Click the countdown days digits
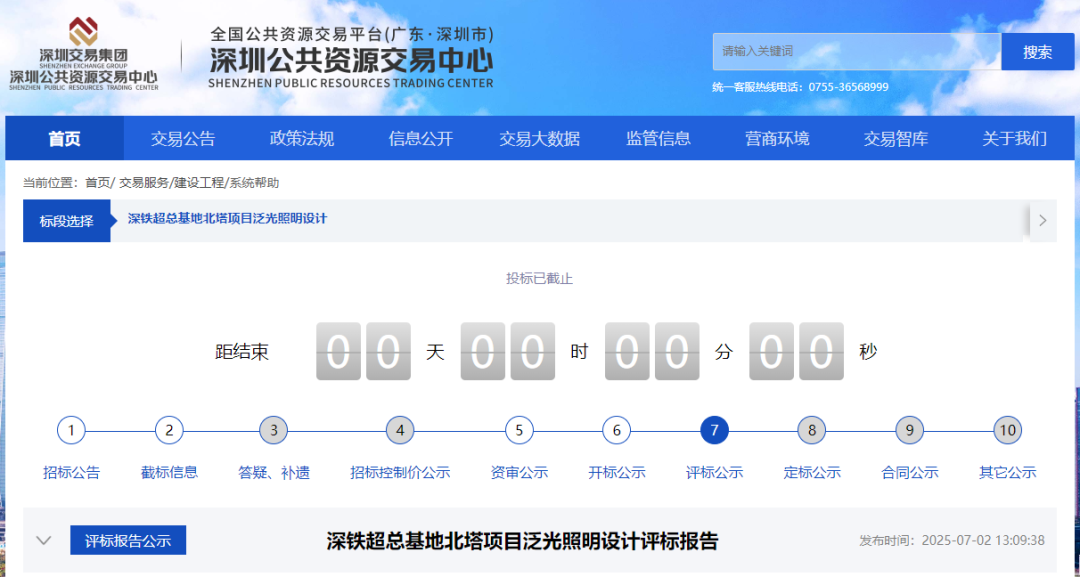 [364, 351]
